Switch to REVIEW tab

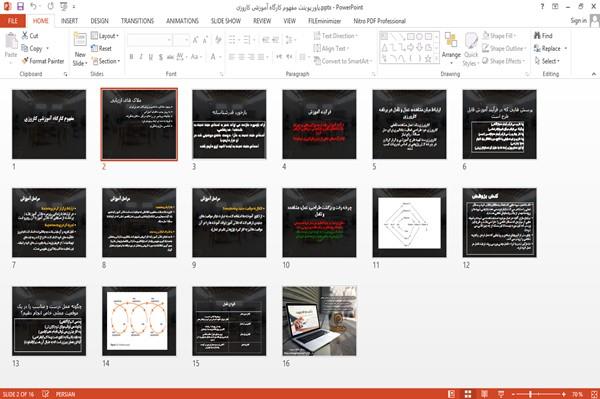coord(262,21)
